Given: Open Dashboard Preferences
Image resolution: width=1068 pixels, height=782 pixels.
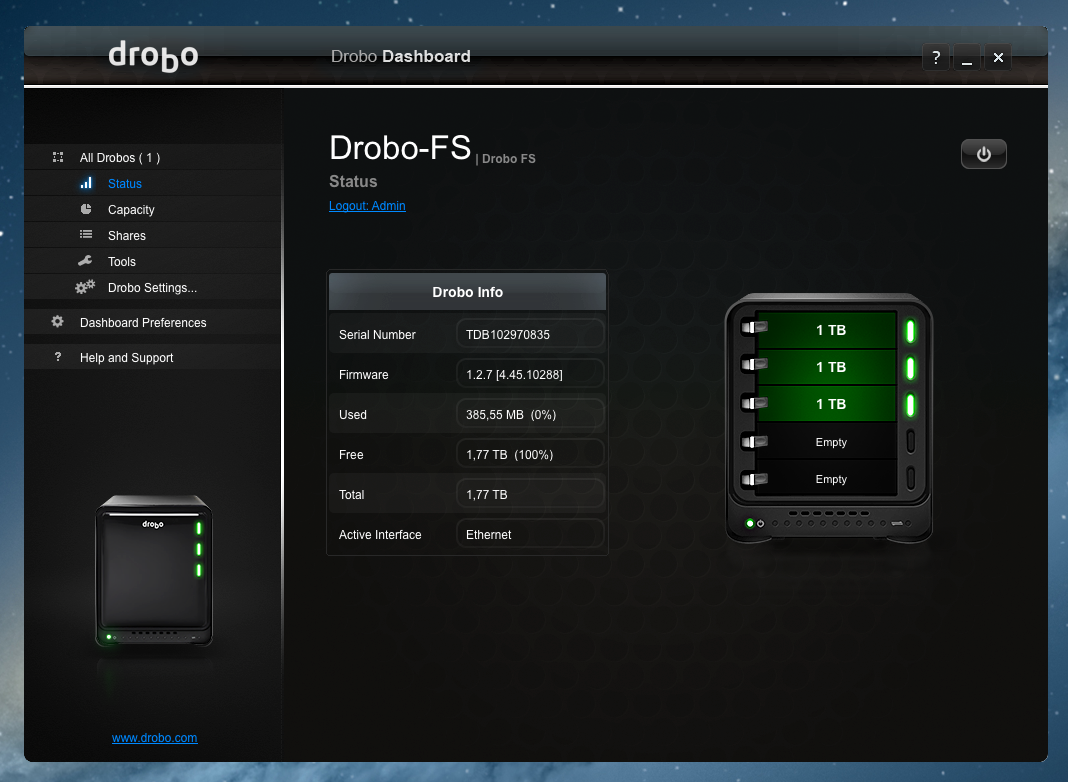Looking at the screenshot, I should point(153,322).
